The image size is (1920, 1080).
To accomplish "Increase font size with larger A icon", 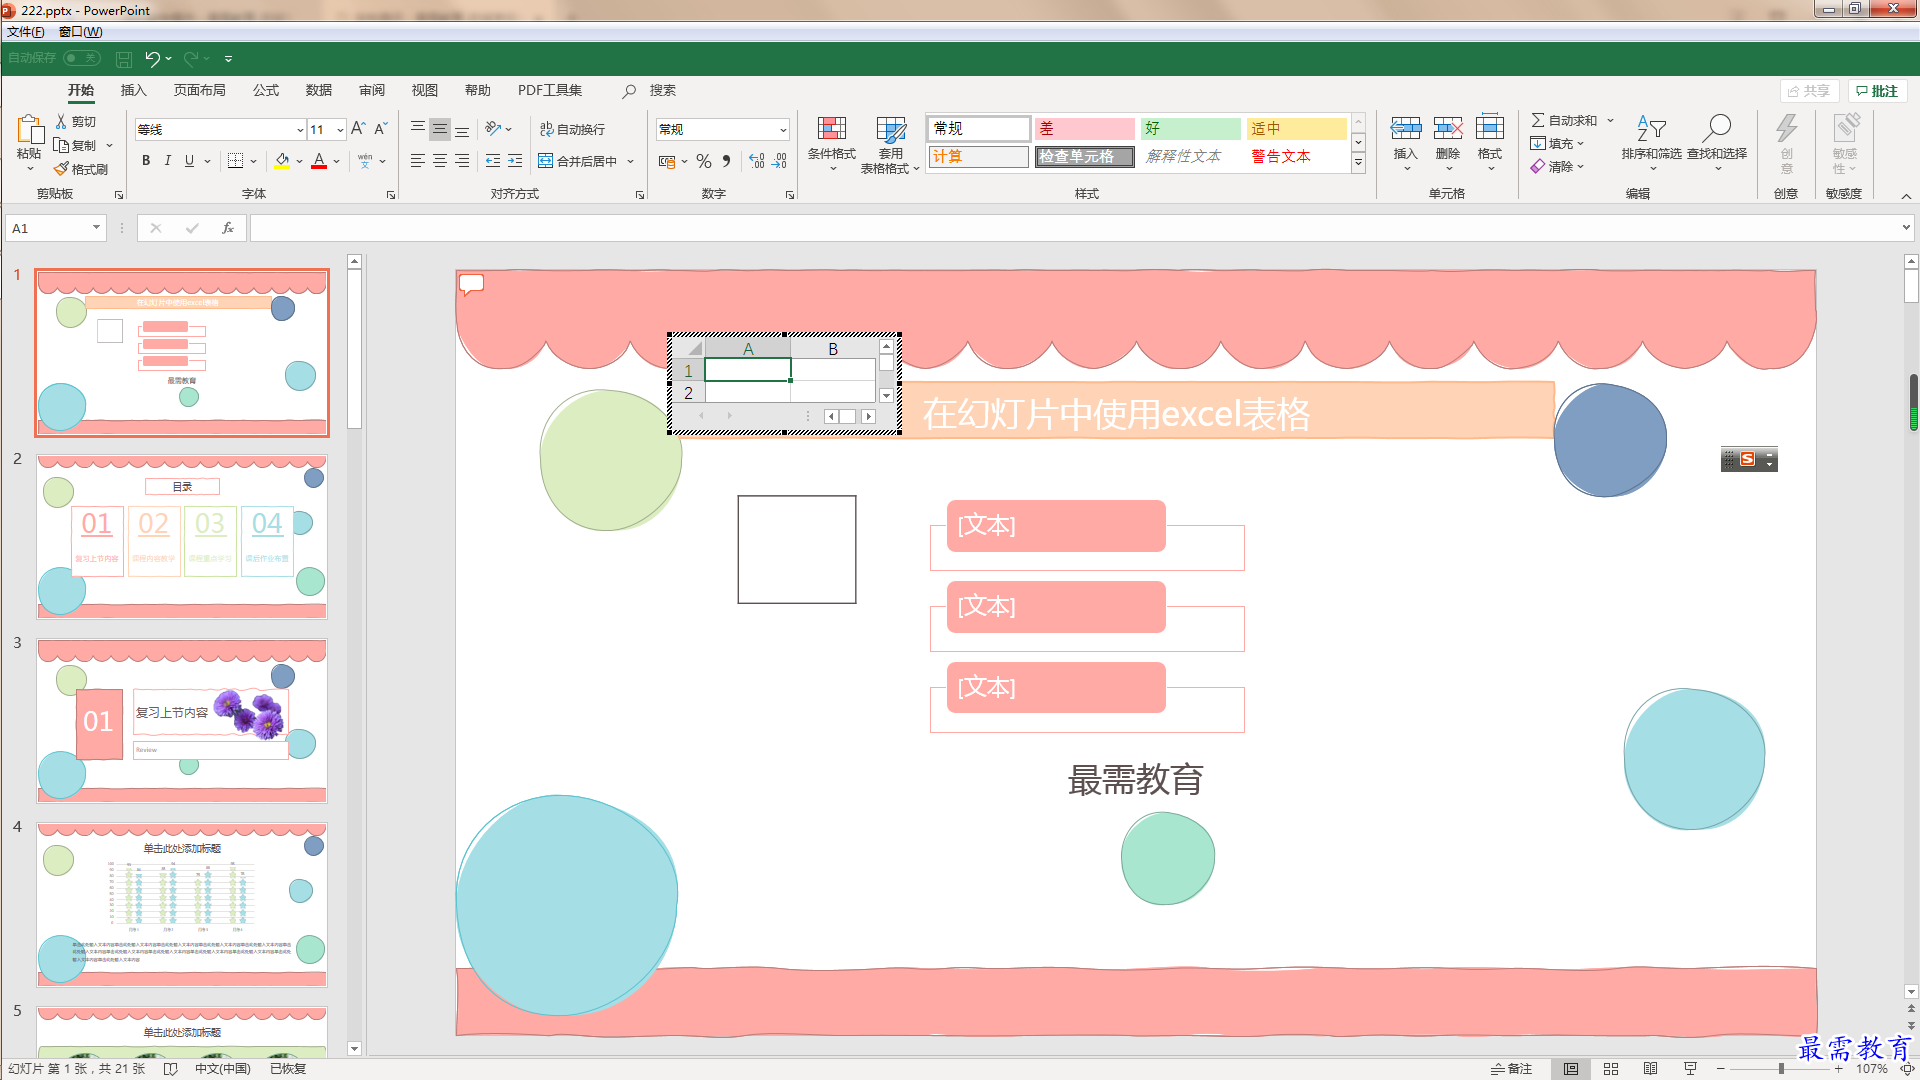I will click(x=358, y=128).
